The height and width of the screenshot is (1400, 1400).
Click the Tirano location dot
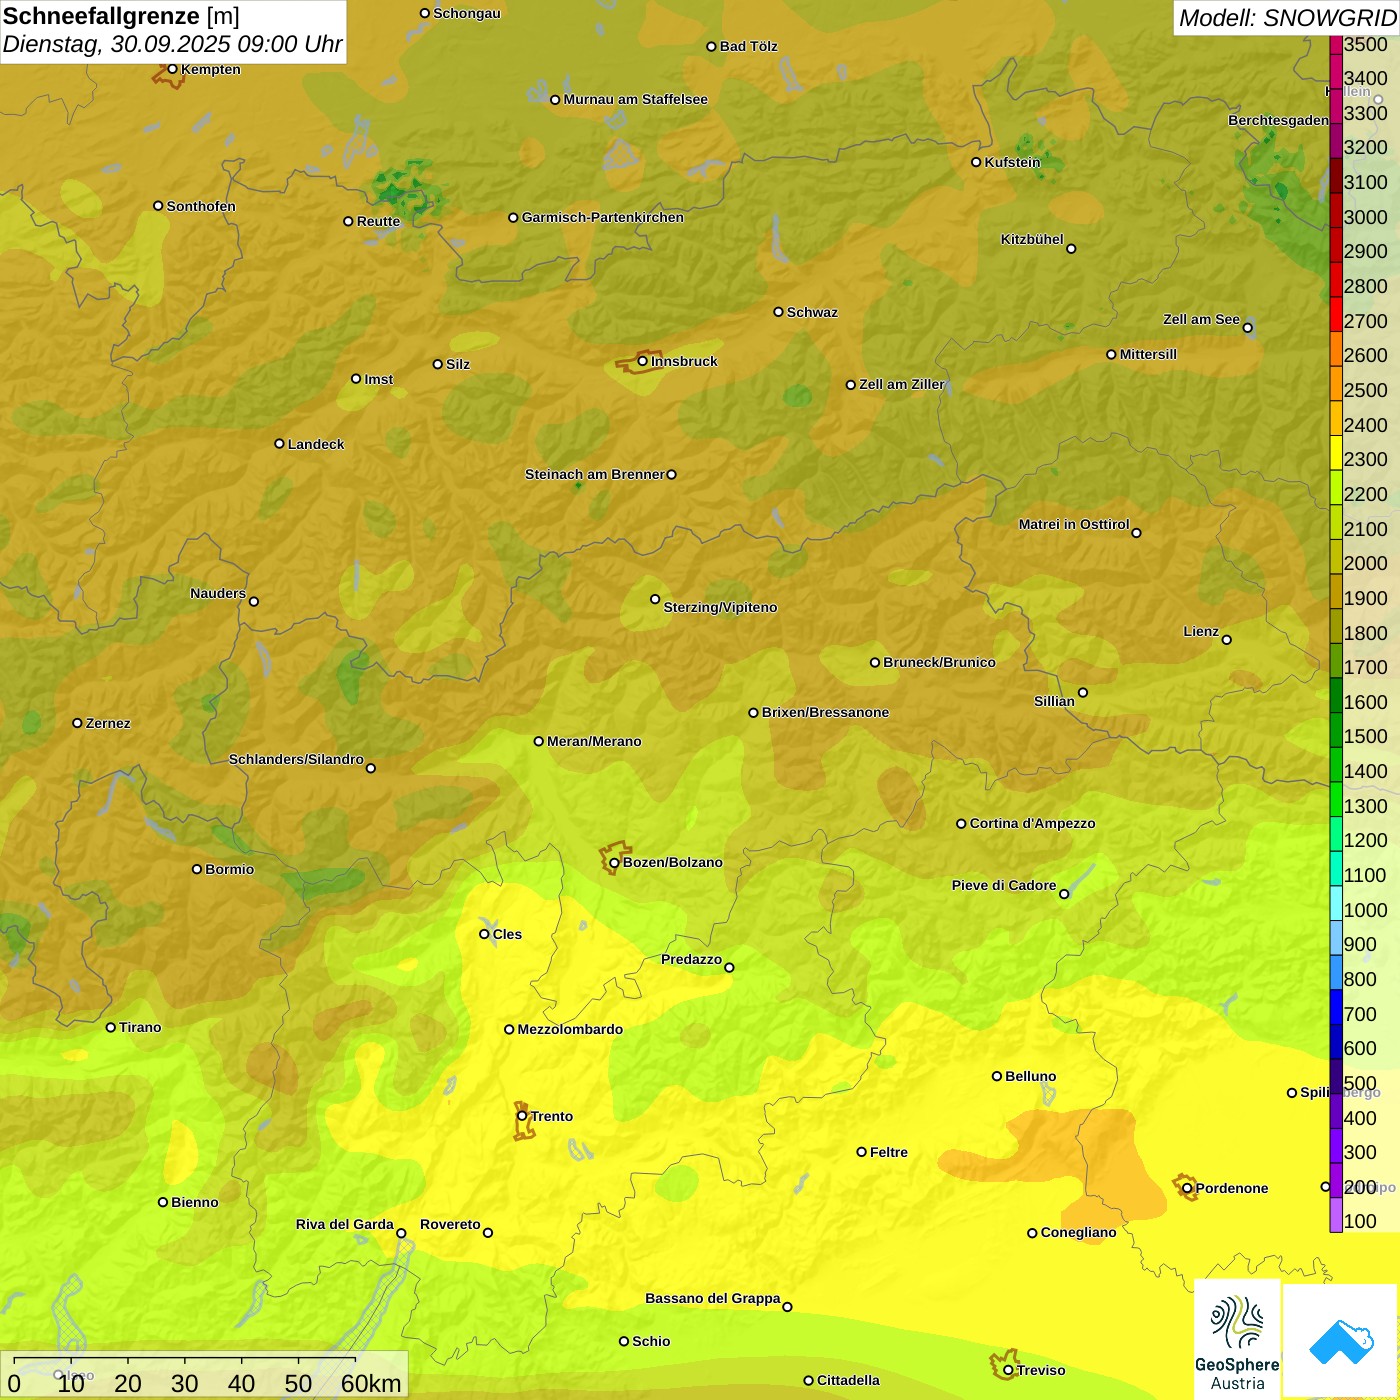110,1027
